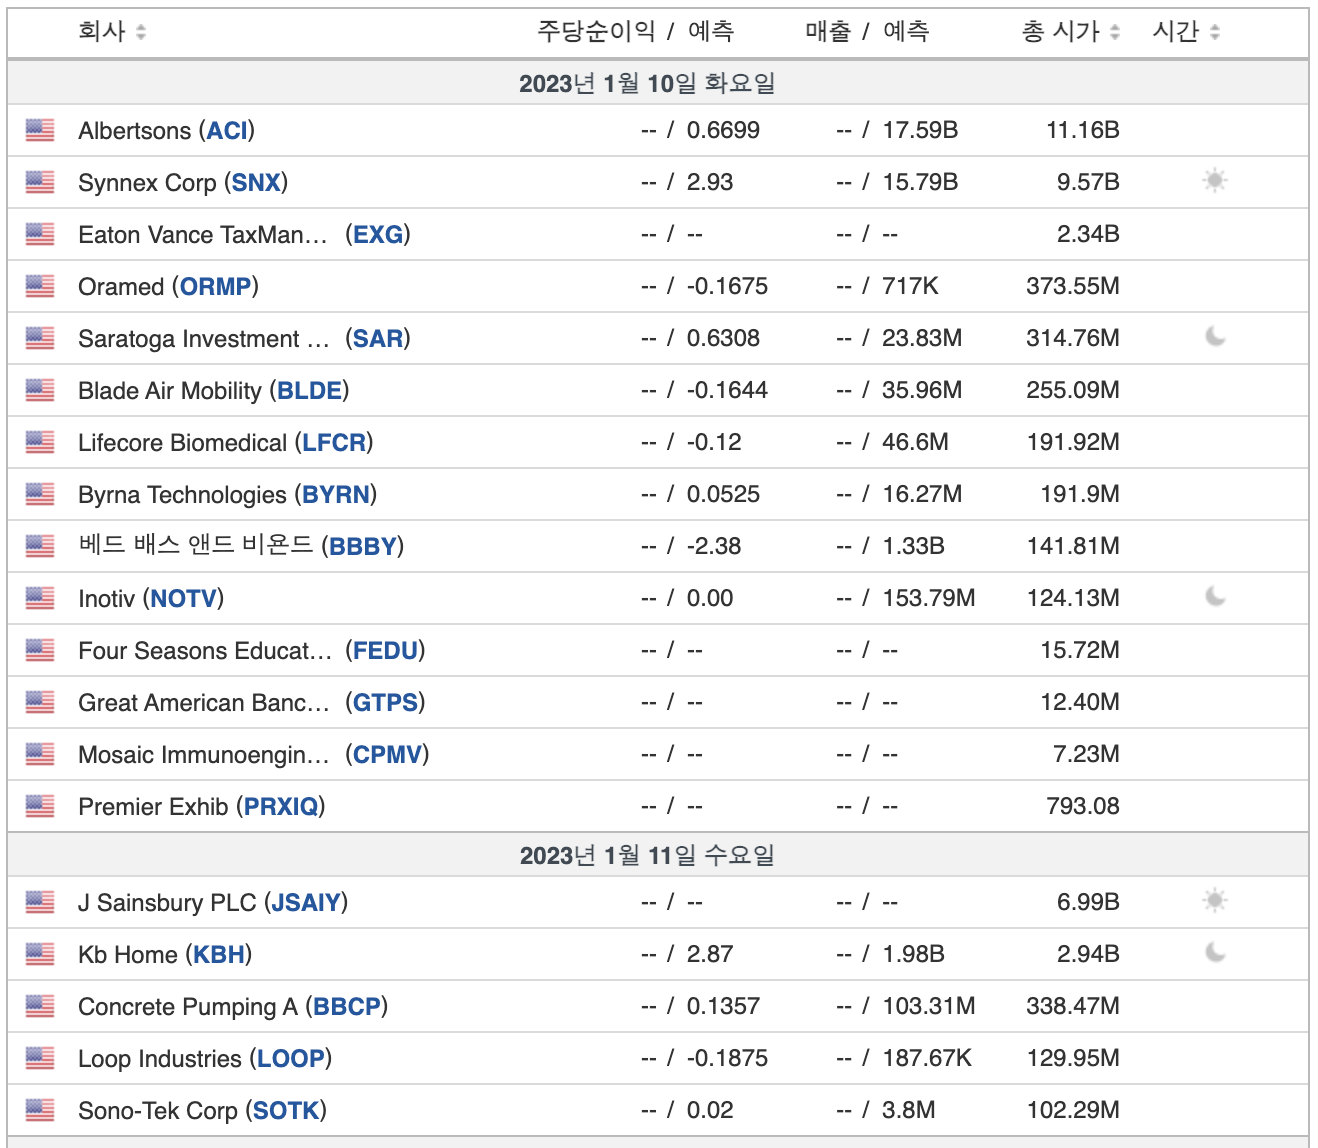Open the NOTV ticker link
This screenshot has height=1148, width=1318.
184,599
